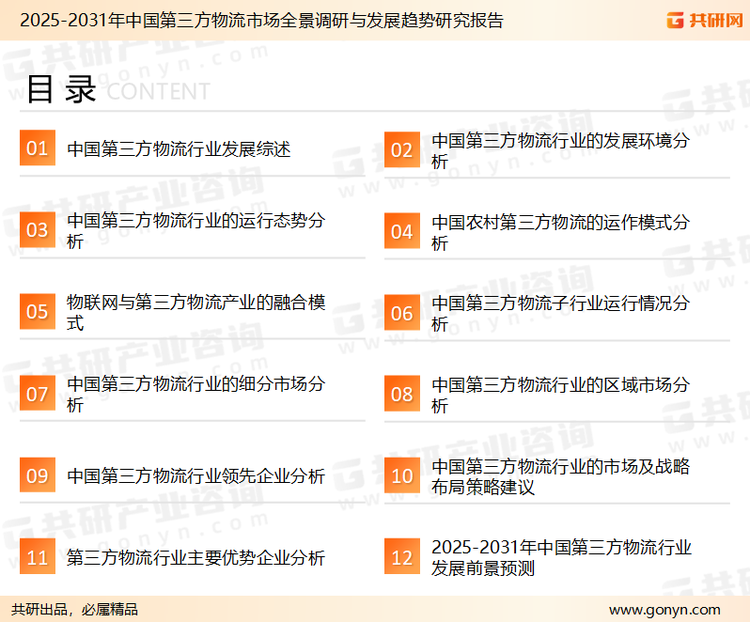Click the footer slogan 共研出品，必属精品
Viewport: 750px width, 622px height.
coord(75,609)
